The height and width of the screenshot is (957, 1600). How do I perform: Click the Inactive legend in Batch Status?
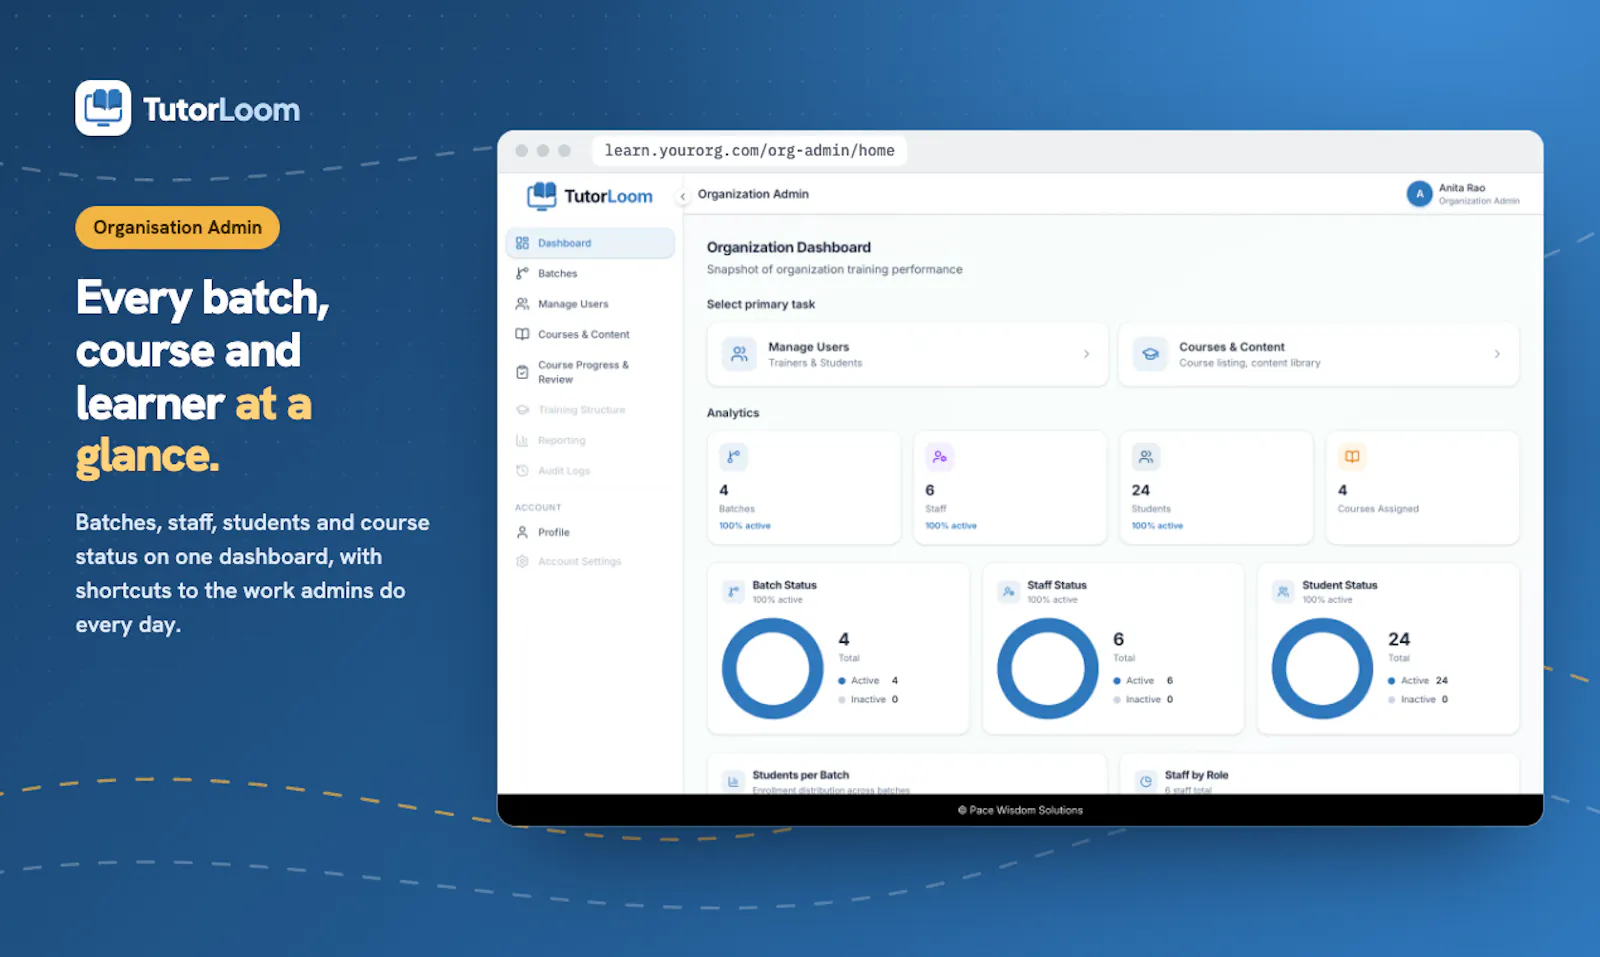(x=868, y=700)
